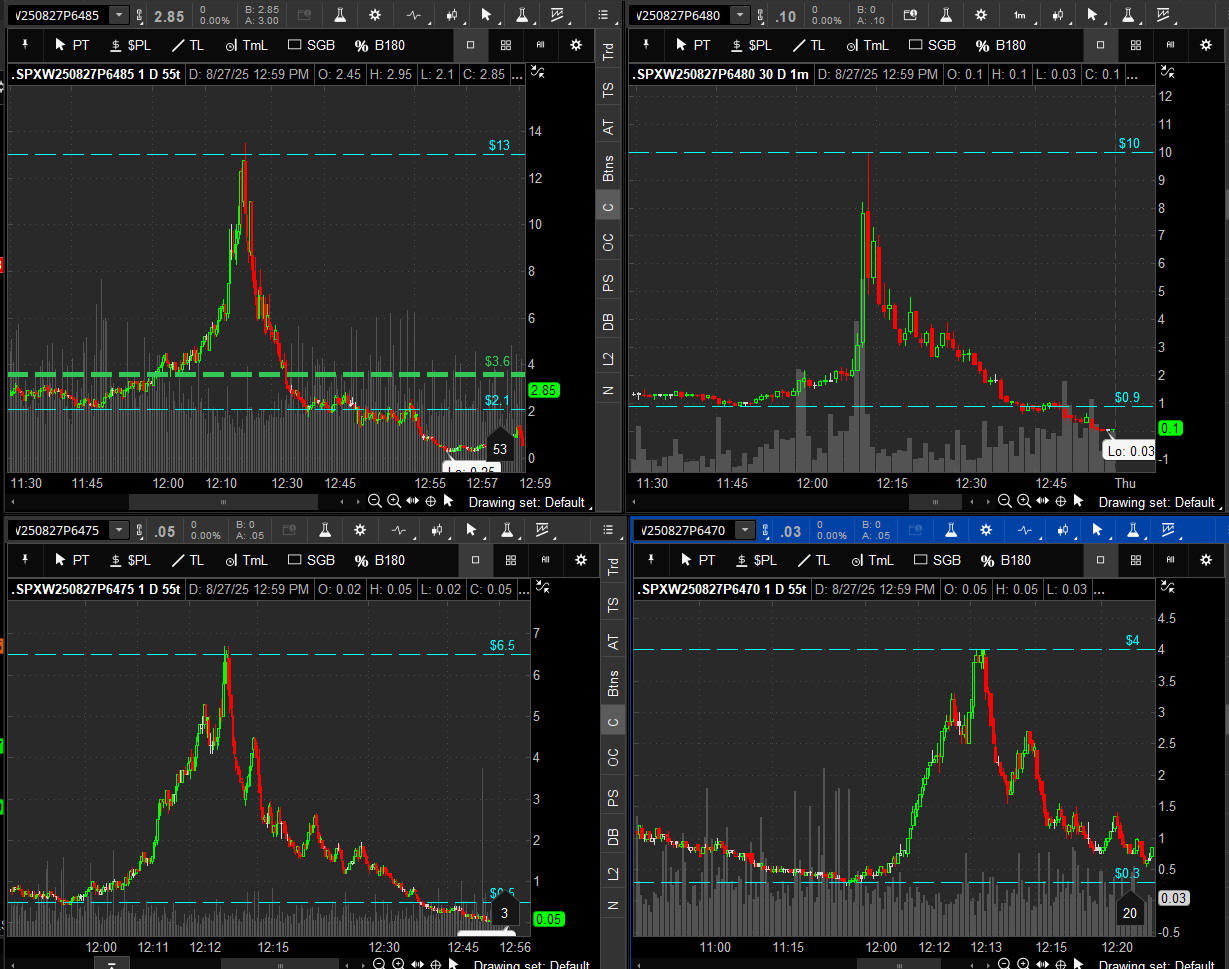Open 1m timeframe dropdown in P6480 header
The width and height of the screenshot is (1229, 969).
coord(1020,15)
